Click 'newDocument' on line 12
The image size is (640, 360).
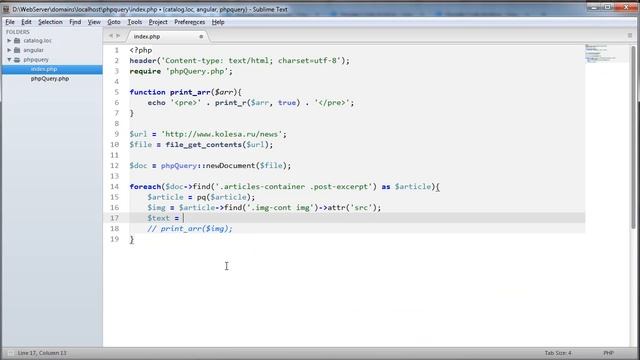230,165
